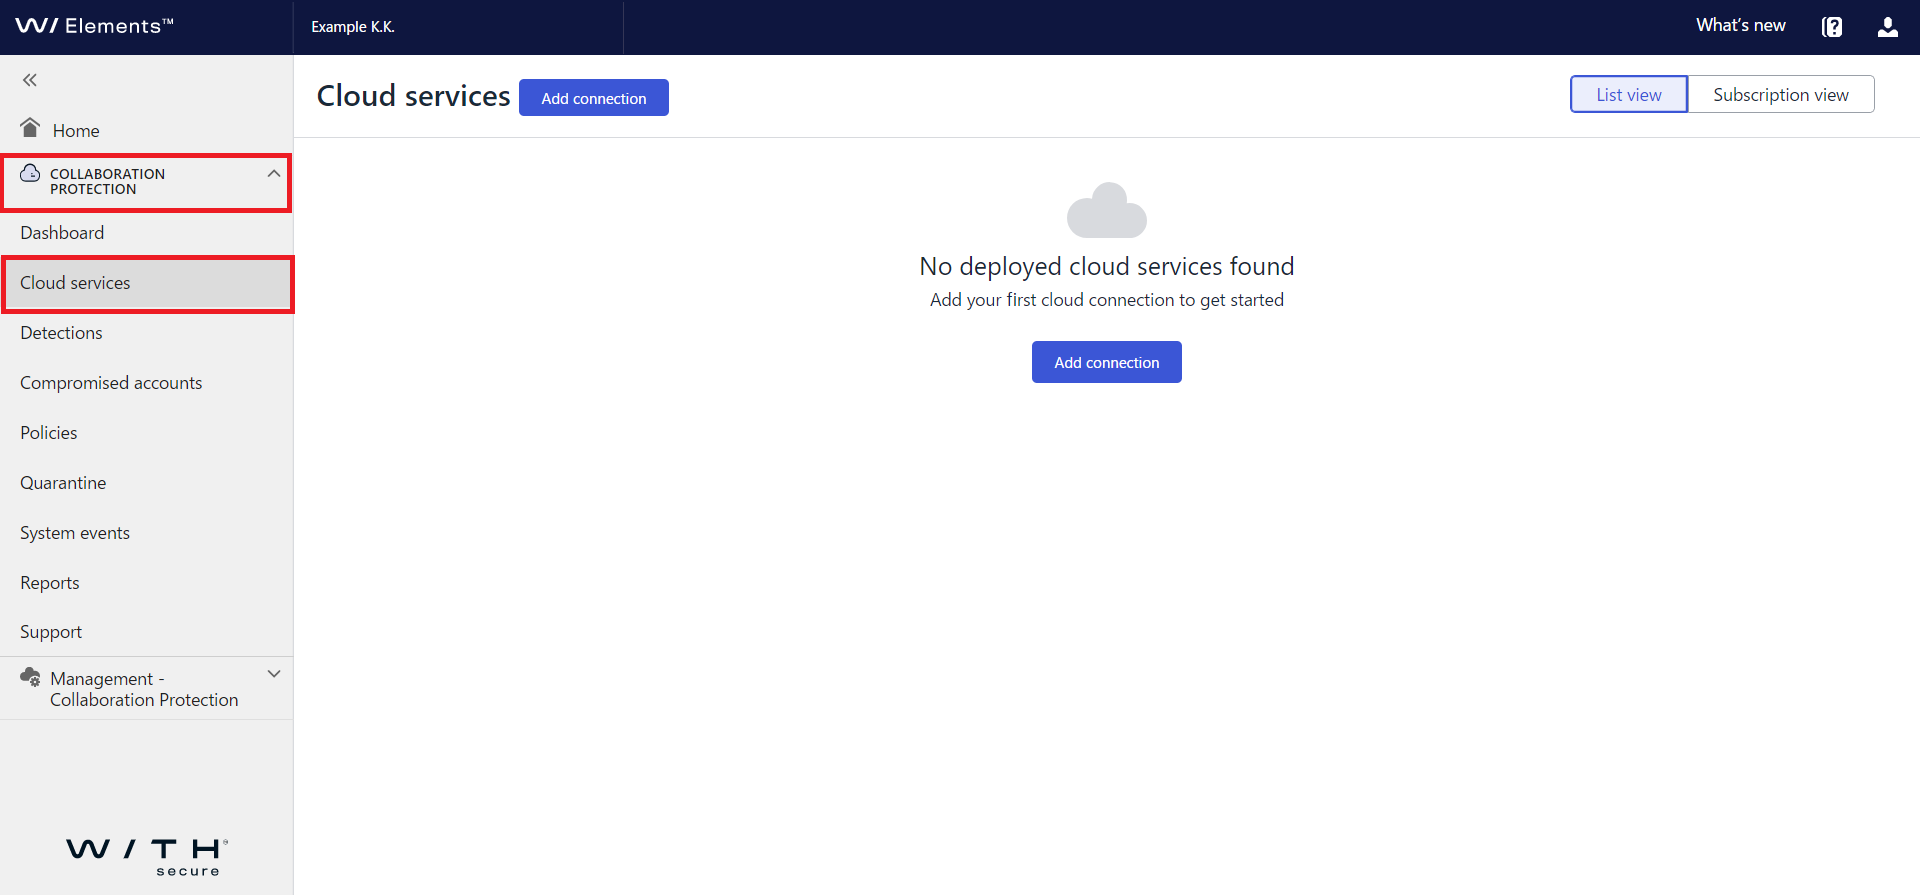Open the user account profile icon
Viewport: 1920px width, 895px height.
(x=1888, y=27)
